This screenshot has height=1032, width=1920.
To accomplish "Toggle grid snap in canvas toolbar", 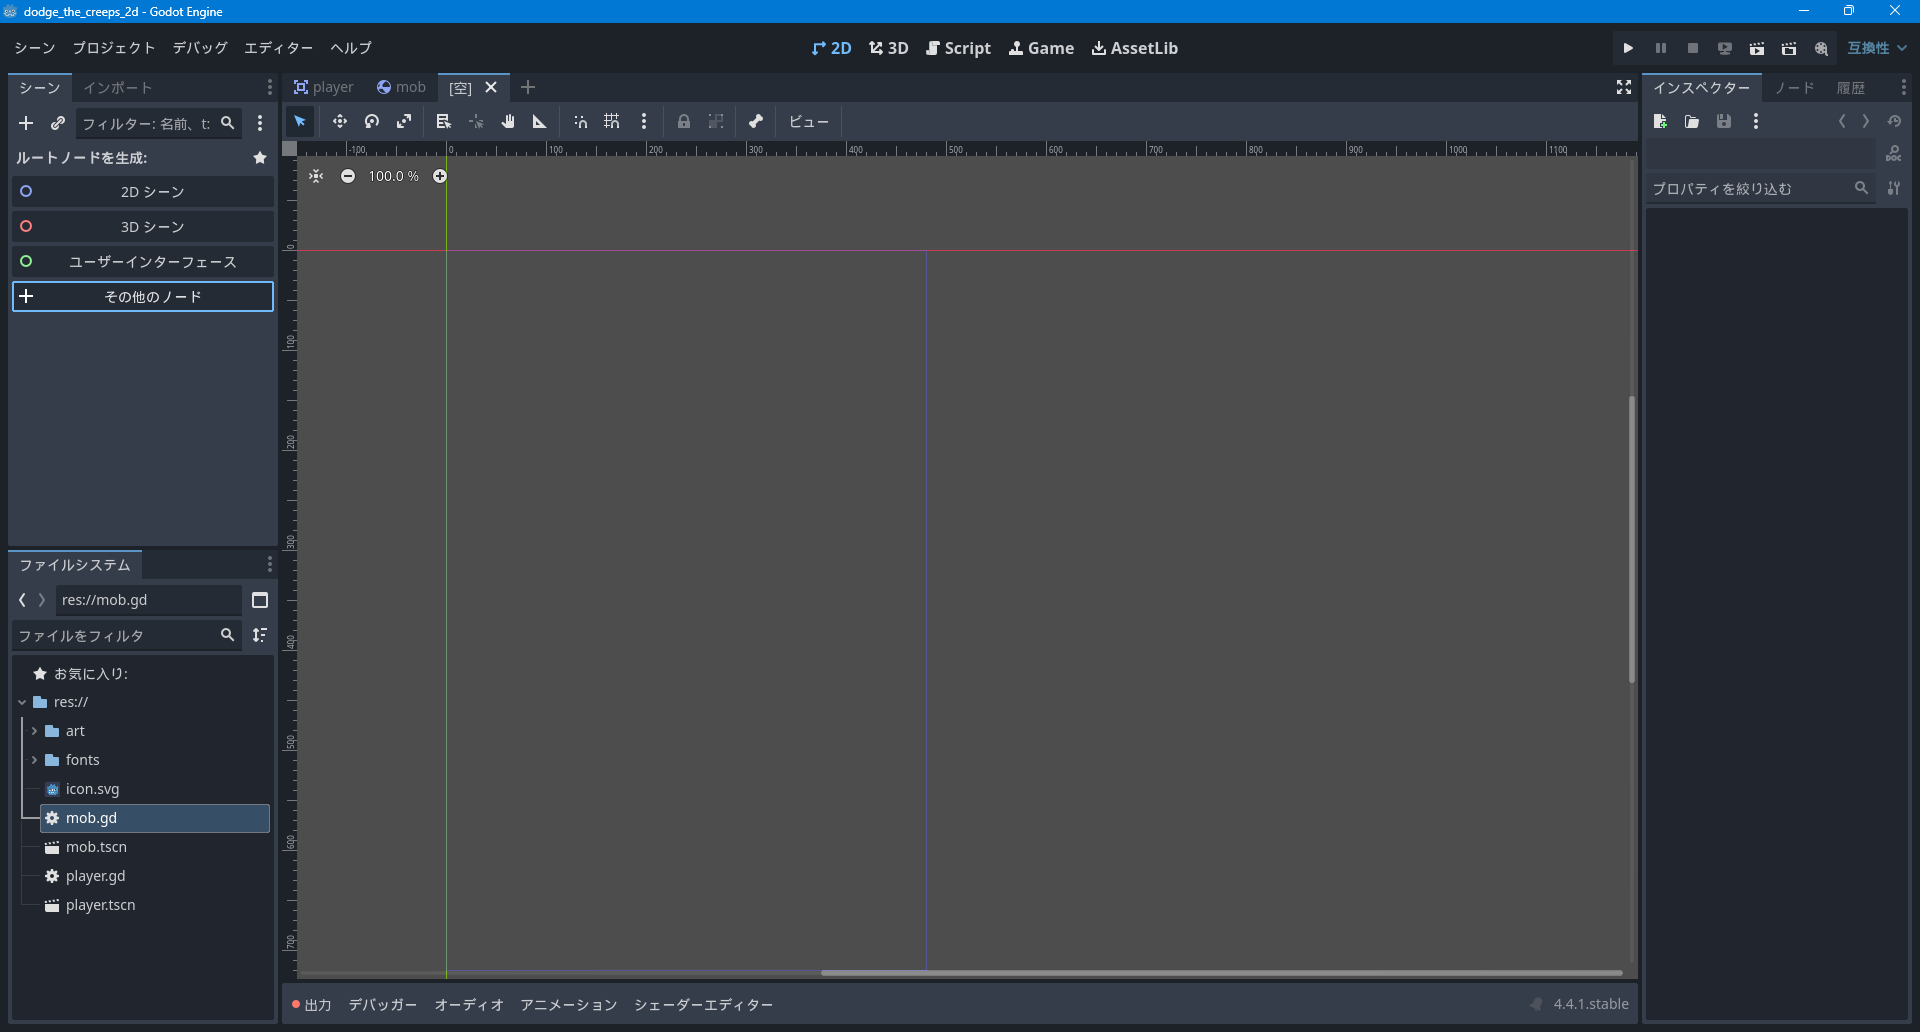I will click(x=612, y=122).
